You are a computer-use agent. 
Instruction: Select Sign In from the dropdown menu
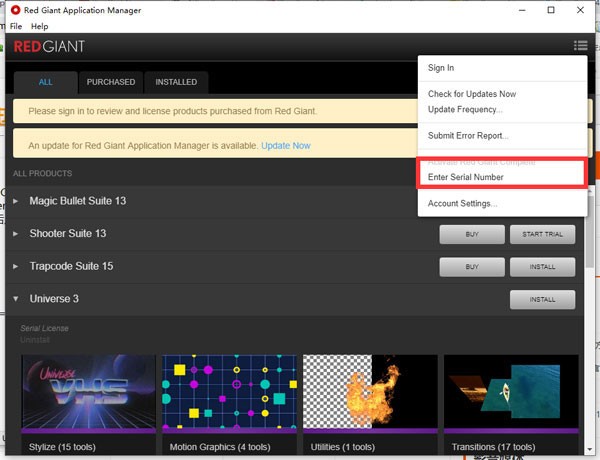click(x=441, y=68)
